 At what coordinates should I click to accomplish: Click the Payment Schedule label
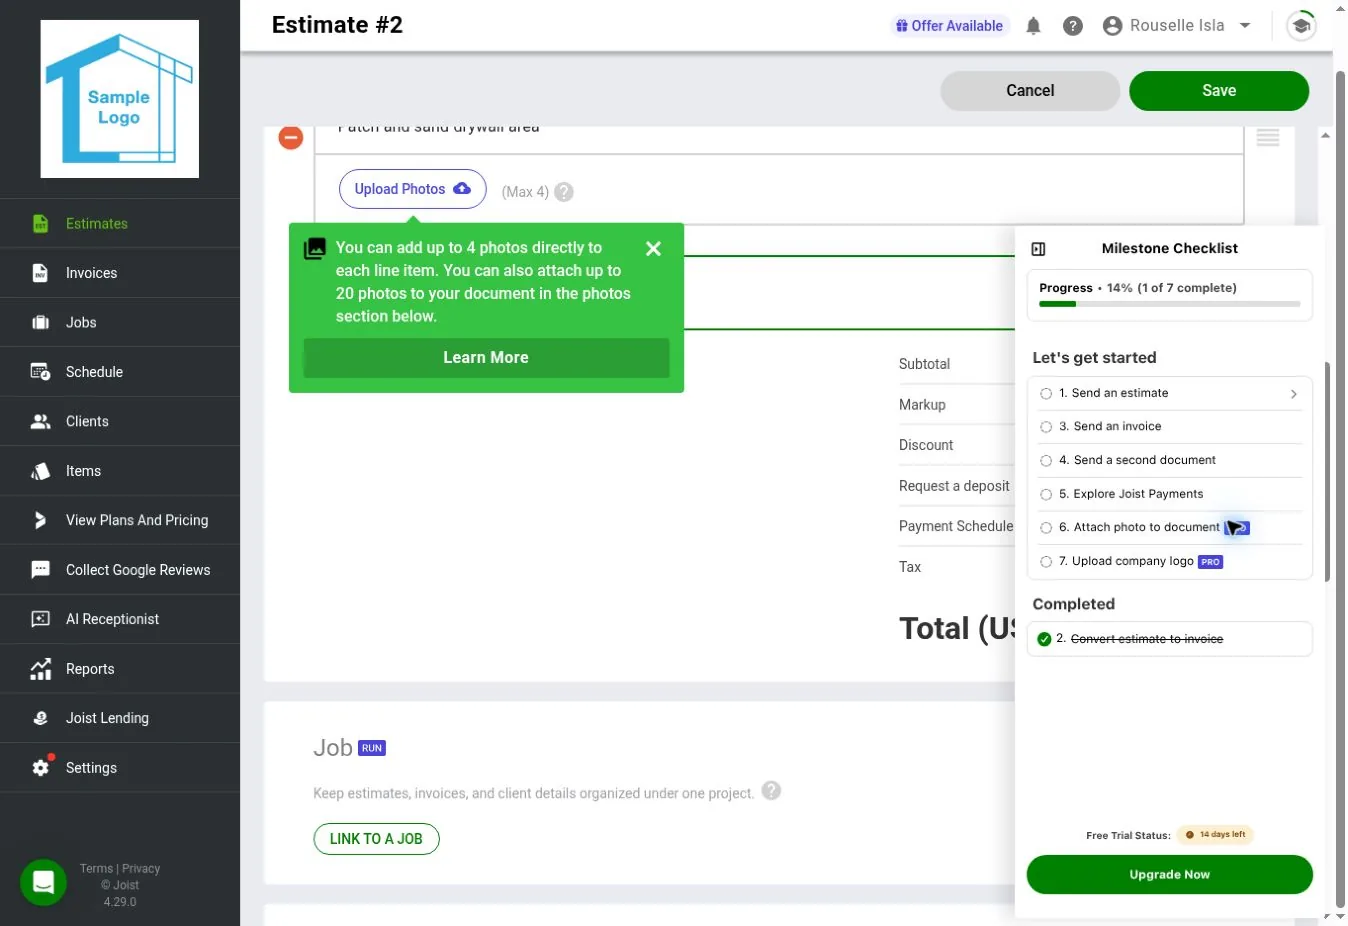pyautogui.click(x=956, y=526)
